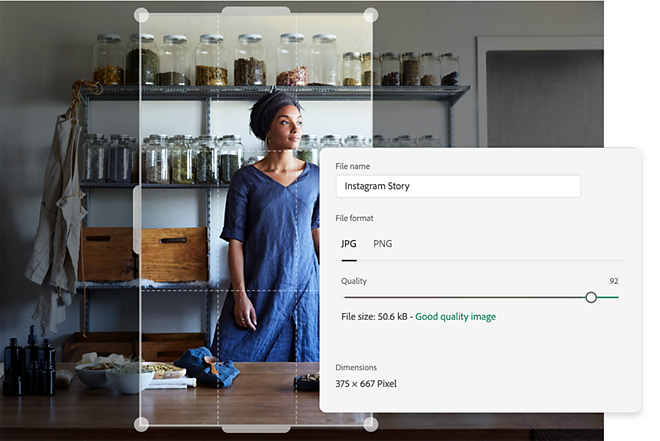This screenshot has height=441, width=660.
Task: Click the Quality slider knob
Action: pyautogui.click(x=591, y=298)
